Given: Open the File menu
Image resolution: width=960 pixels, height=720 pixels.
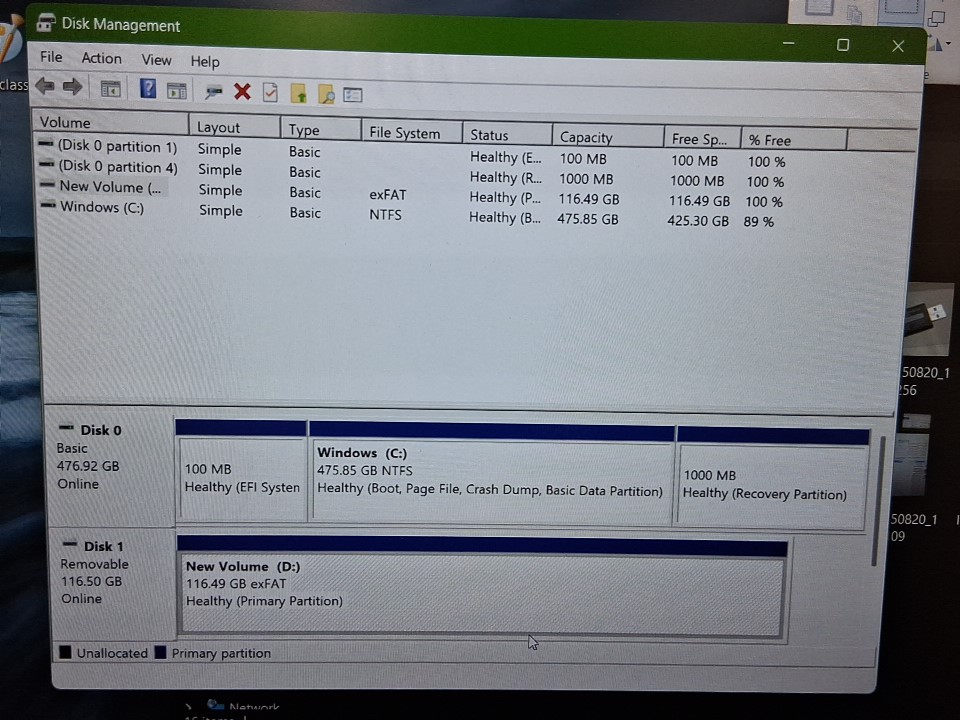Looking at the screenshot, I should (x=51, y=57).
